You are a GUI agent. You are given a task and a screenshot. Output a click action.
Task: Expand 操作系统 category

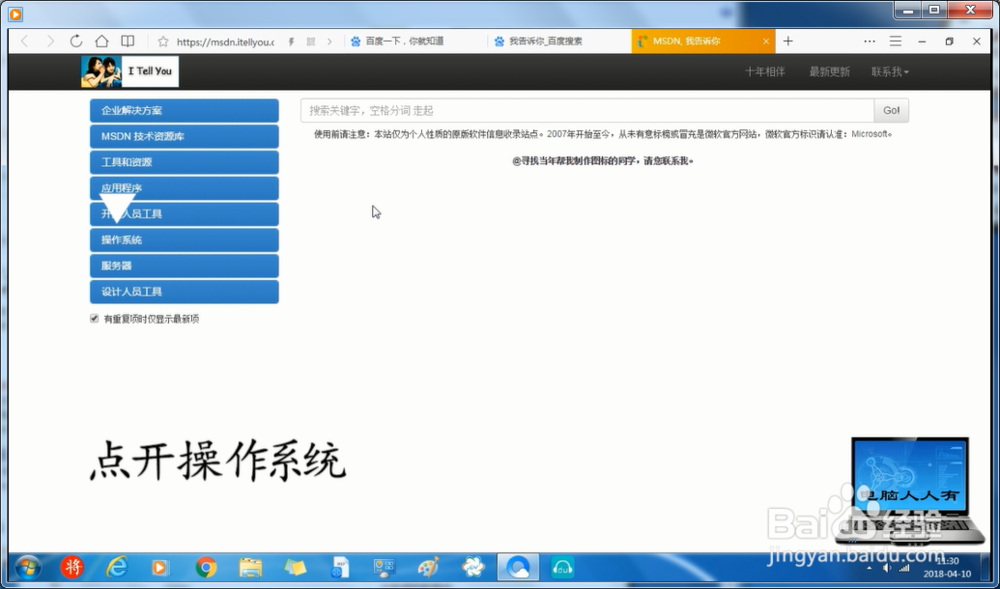click(184, 240)
